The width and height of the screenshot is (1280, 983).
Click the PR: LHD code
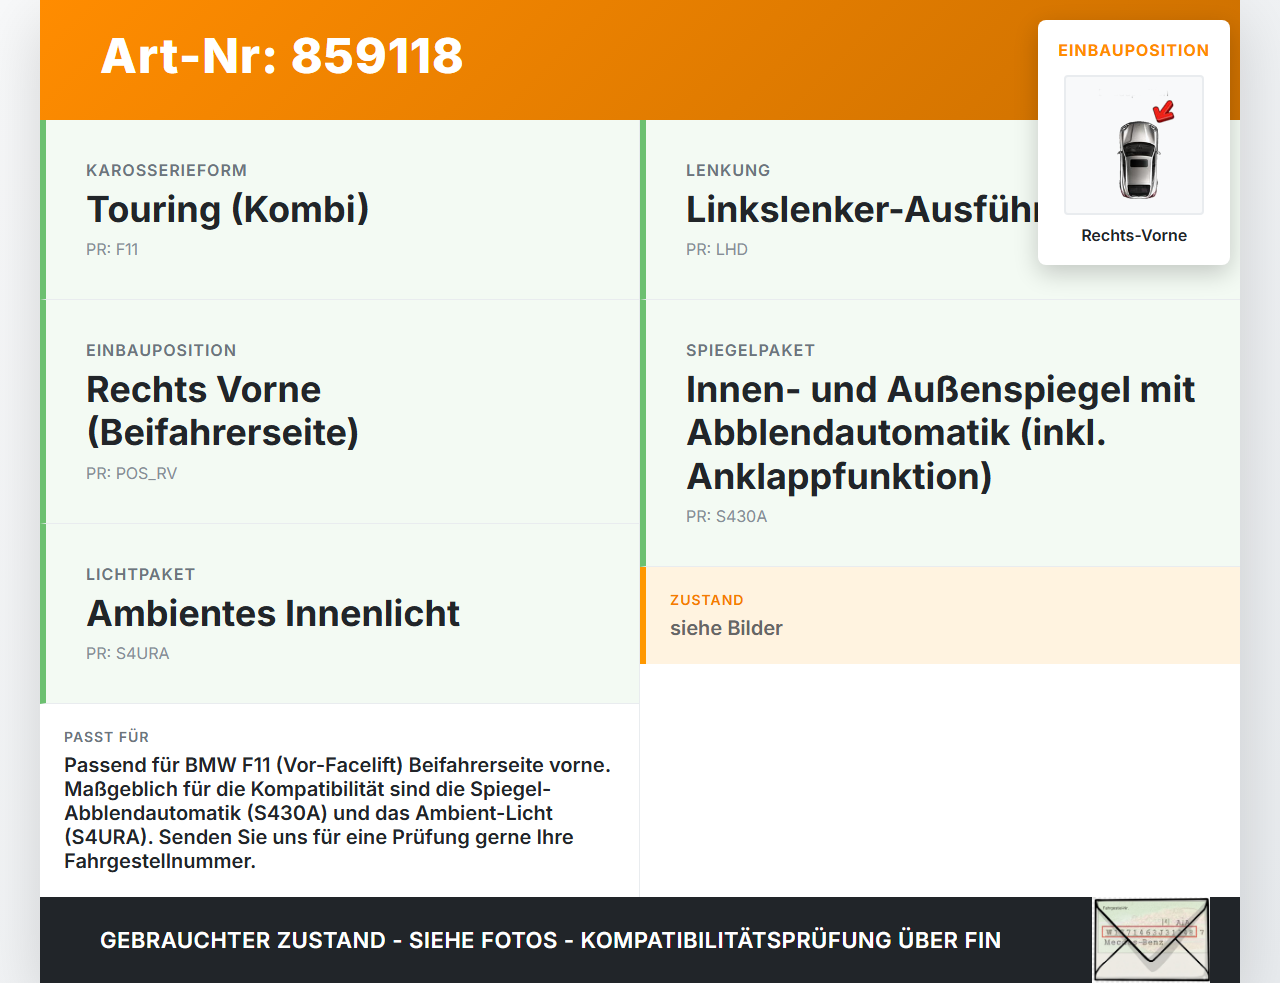[717, 249]
